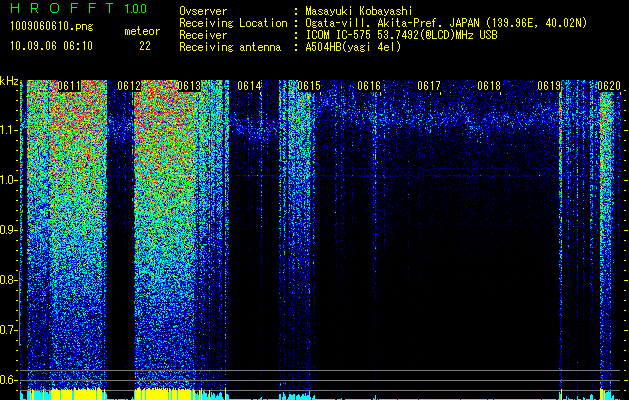Click the Receiving antenna label

coord(230,47)
